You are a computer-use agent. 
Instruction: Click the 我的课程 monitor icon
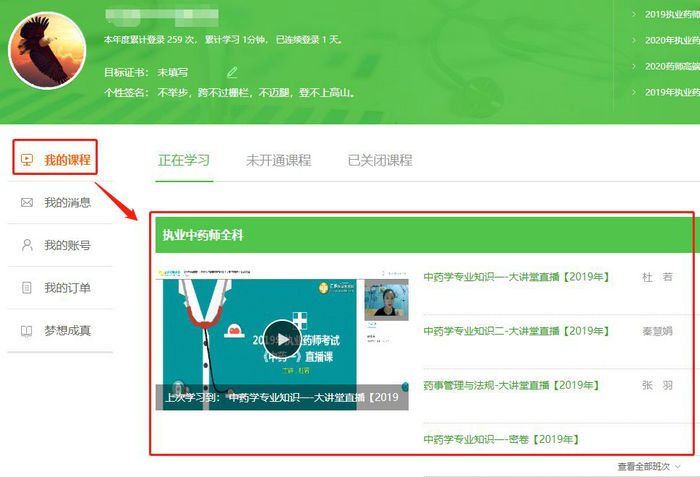27,159
